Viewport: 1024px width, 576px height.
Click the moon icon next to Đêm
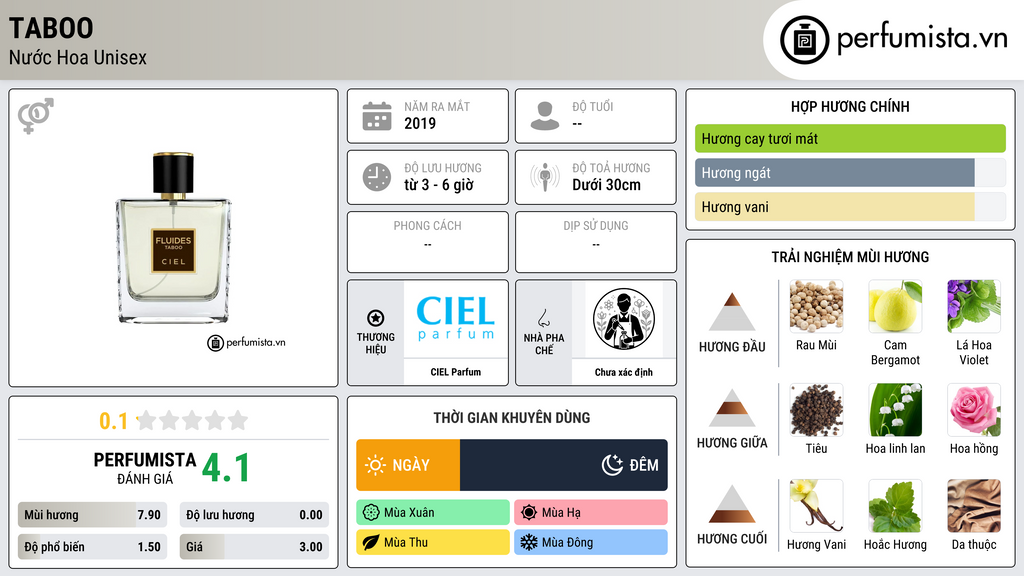tap(613, 465)
